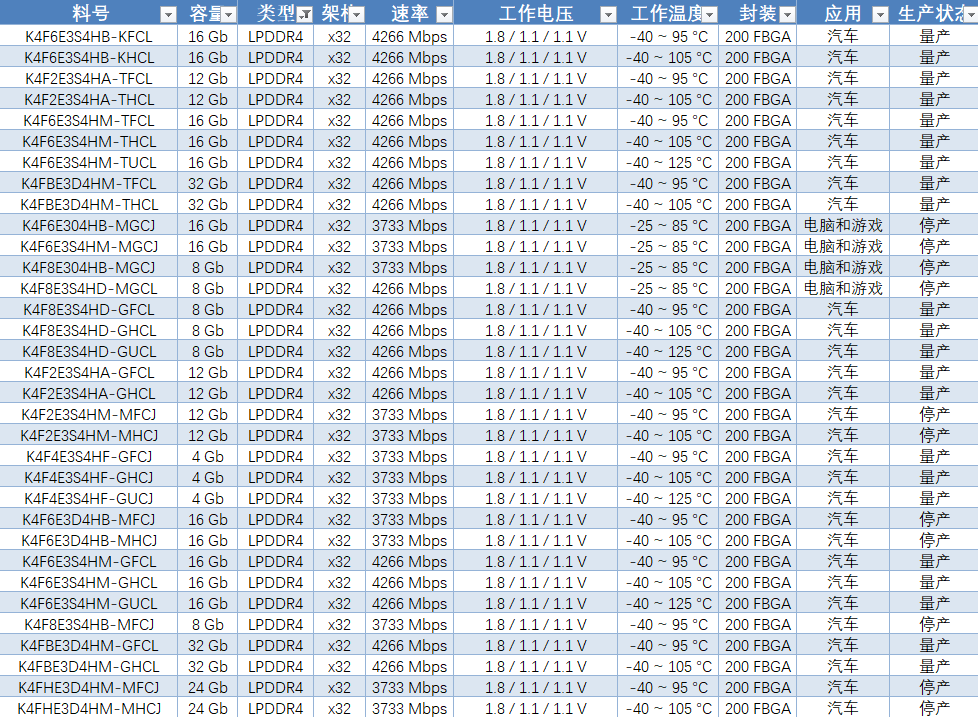Click the 3733 Mbps cell in row K4F2E3S4HM-MFCJ

point(409,415)
